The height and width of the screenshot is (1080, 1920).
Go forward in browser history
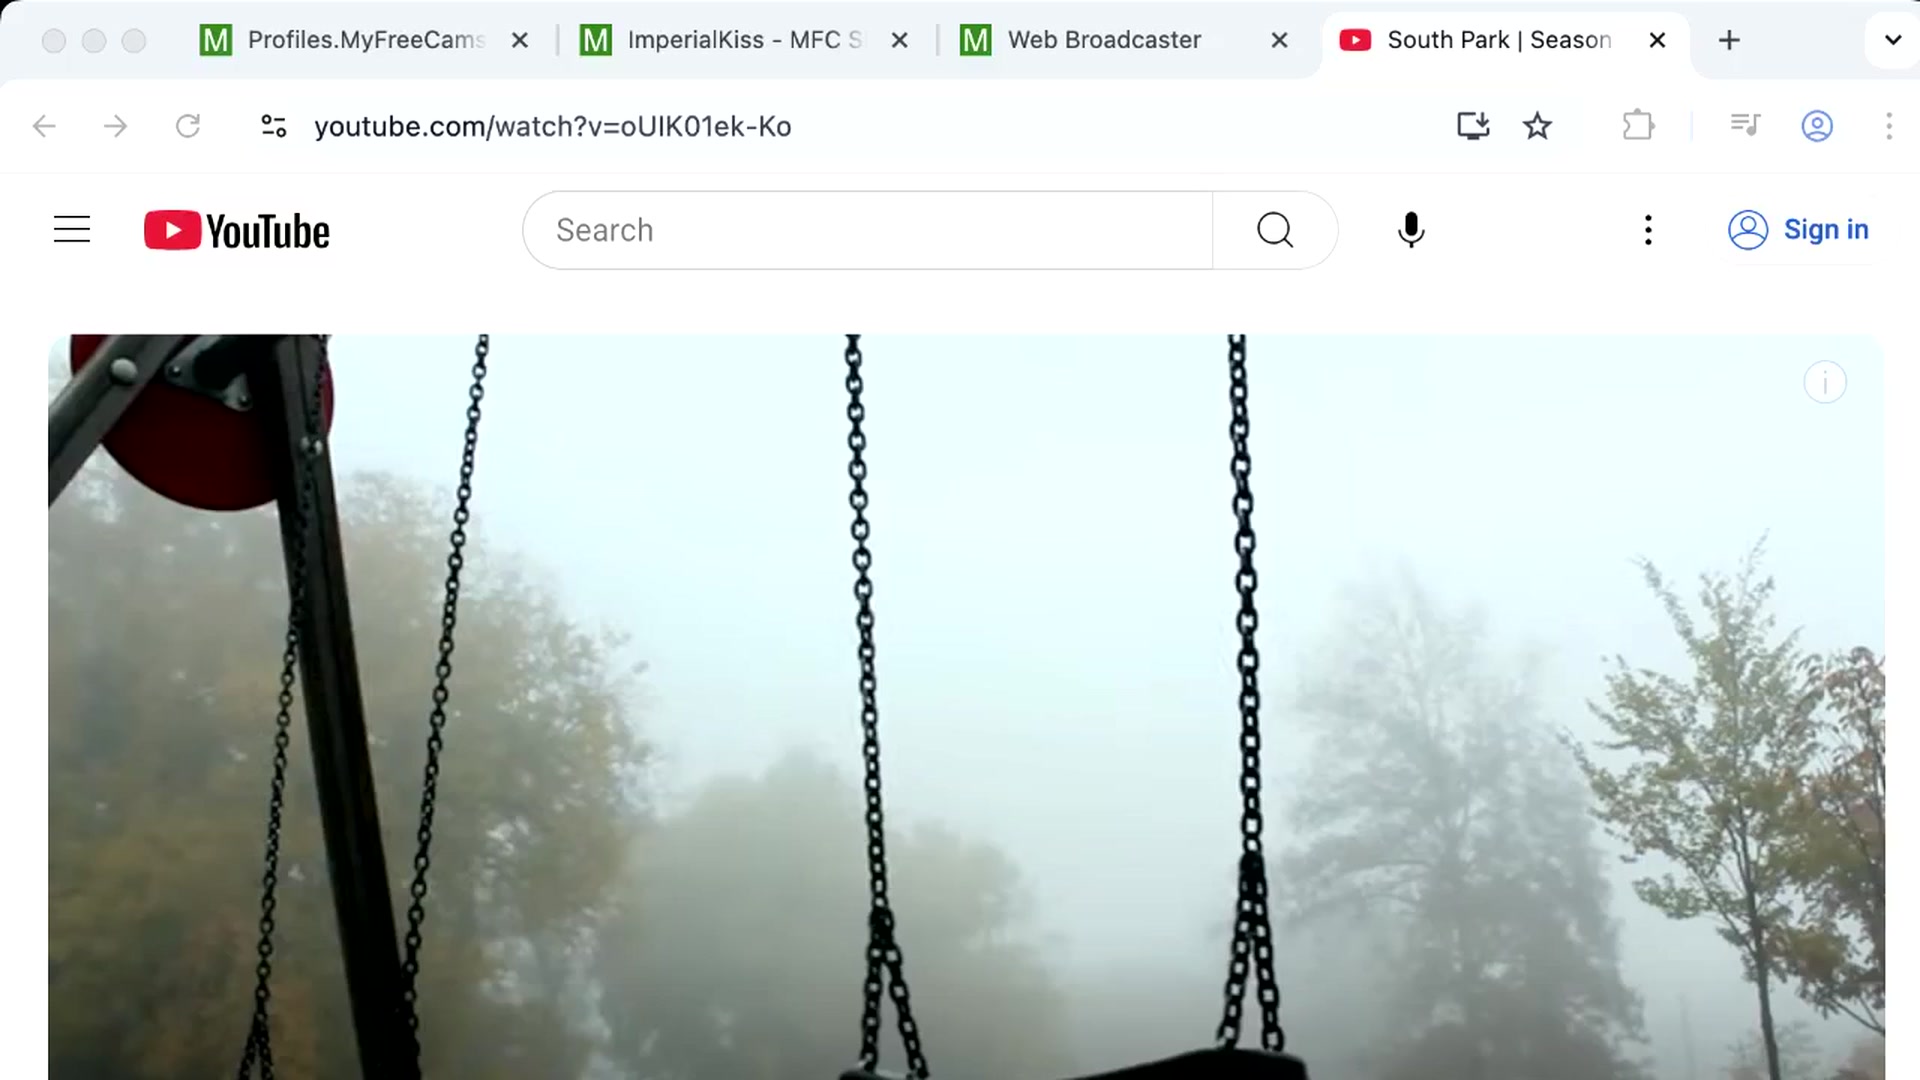click(x=116, y=126)
